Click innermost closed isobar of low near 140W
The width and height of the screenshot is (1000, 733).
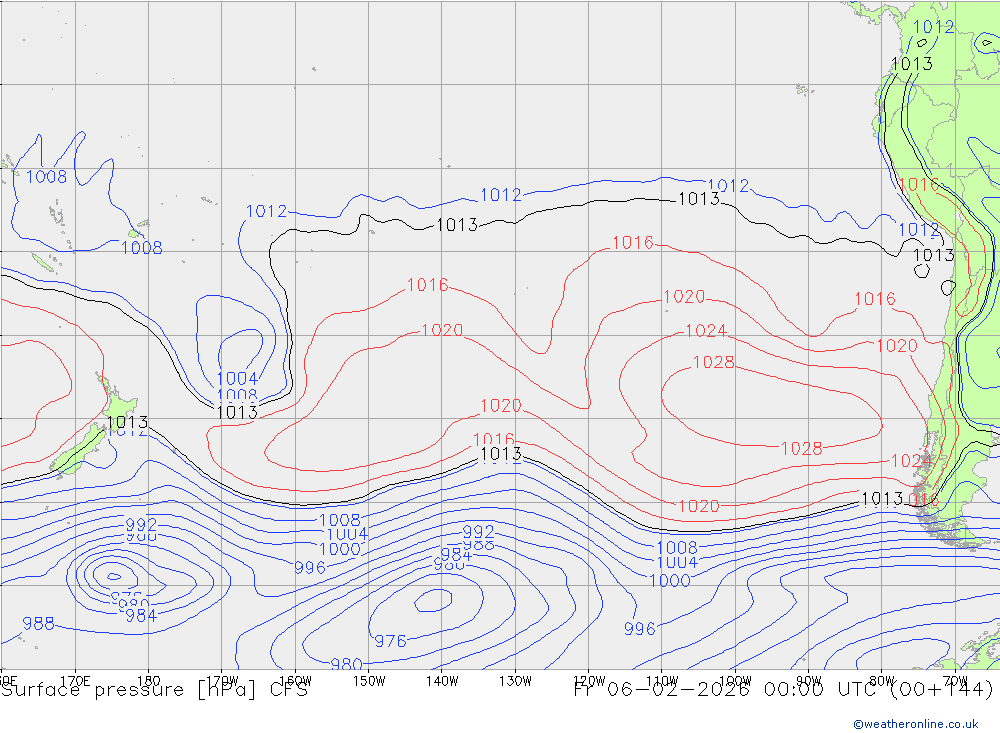434,600
